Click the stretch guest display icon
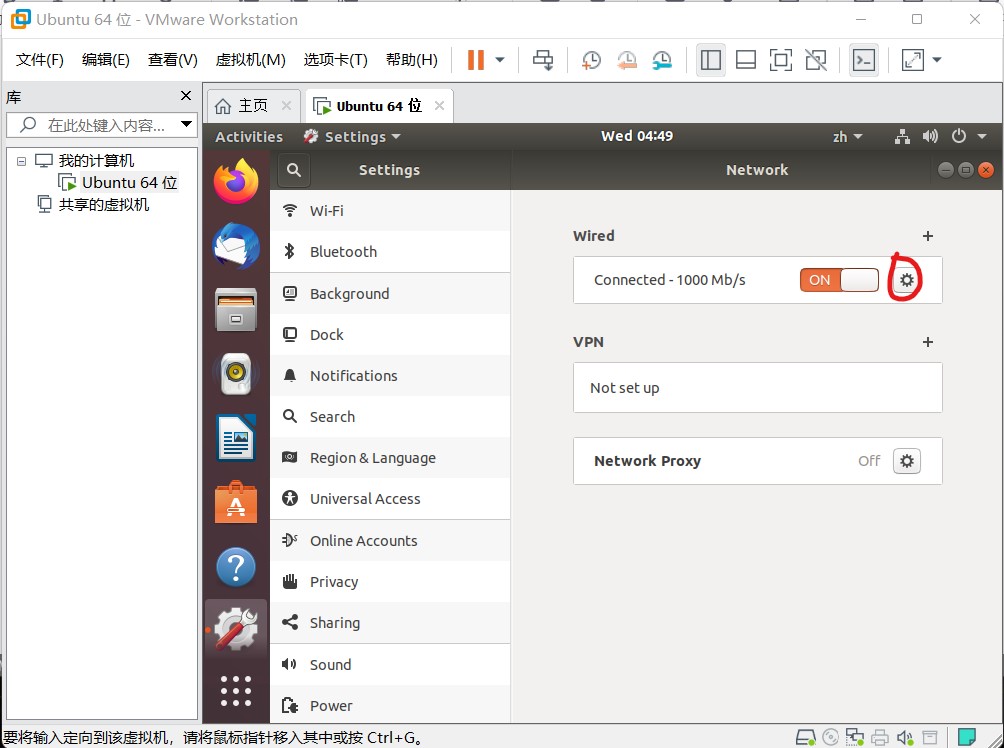This screenshot has width=1004, height=748. point(912,60)
